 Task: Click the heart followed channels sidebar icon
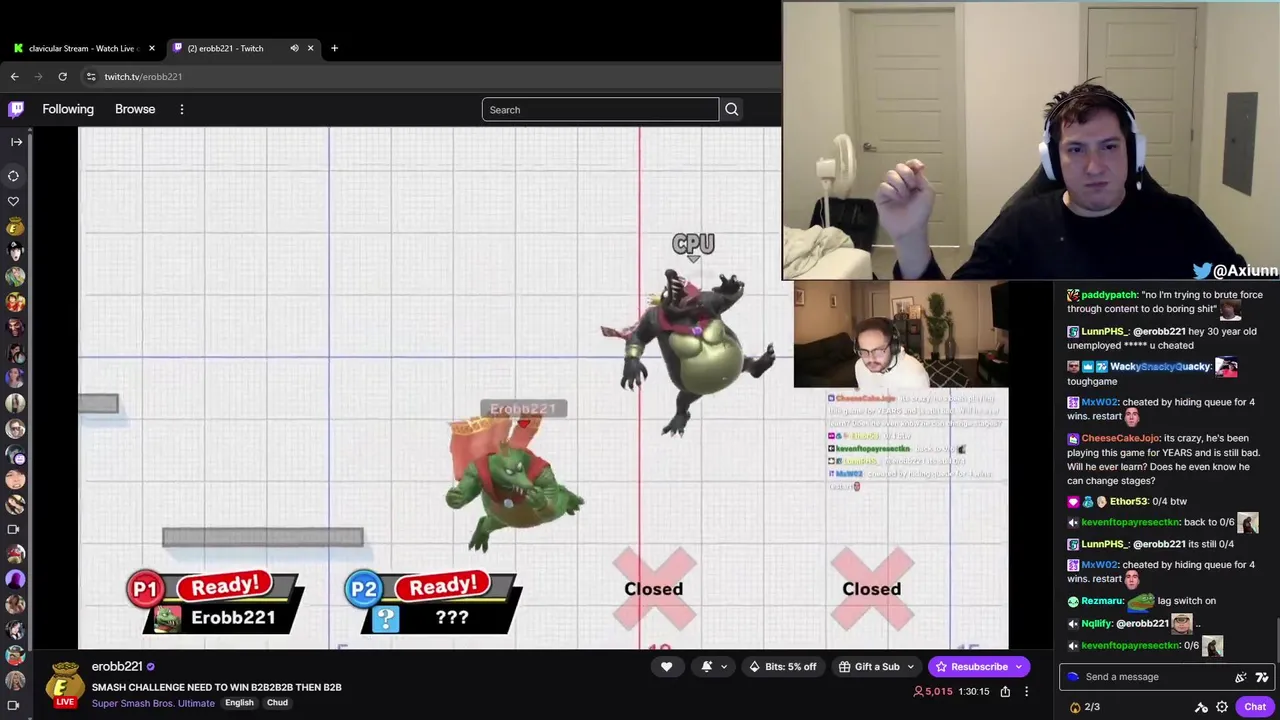point(14,202)
